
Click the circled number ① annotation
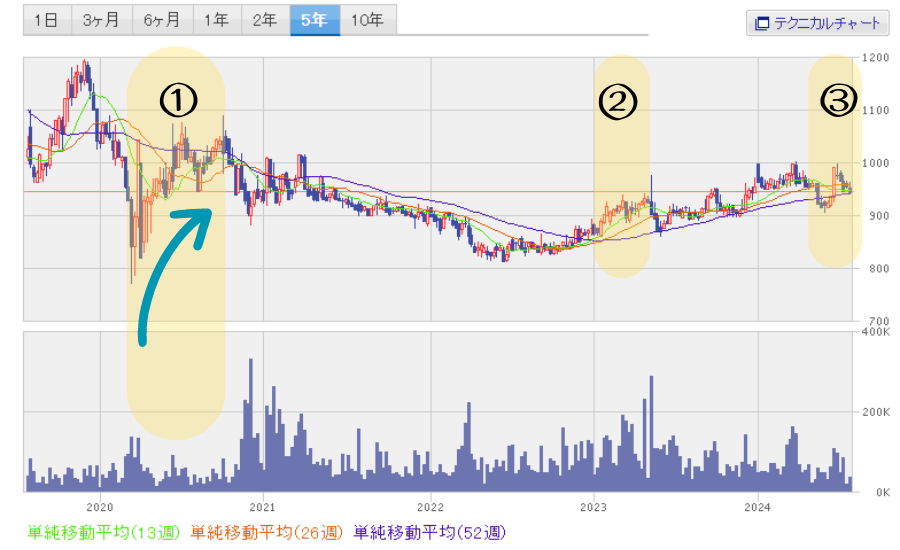(177, 100)
